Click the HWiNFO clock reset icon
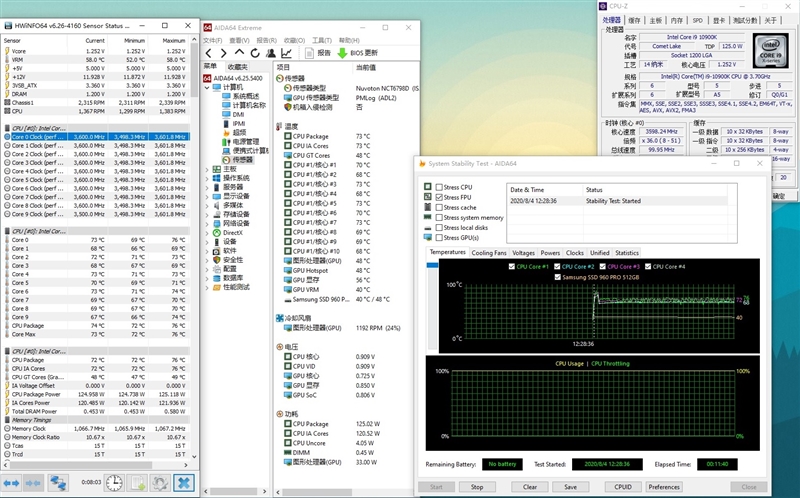 pos(114,482)
